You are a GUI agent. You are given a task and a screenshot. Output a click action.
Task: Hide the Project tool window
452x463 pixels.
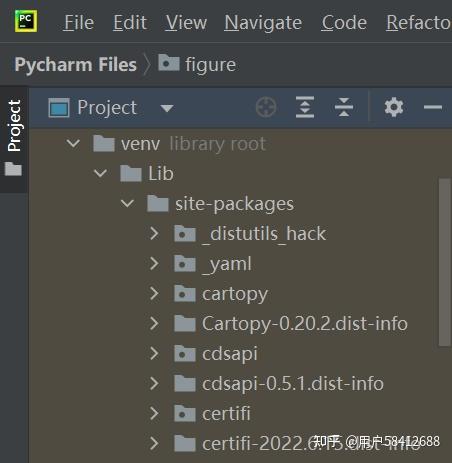click(x=433, y=107)
